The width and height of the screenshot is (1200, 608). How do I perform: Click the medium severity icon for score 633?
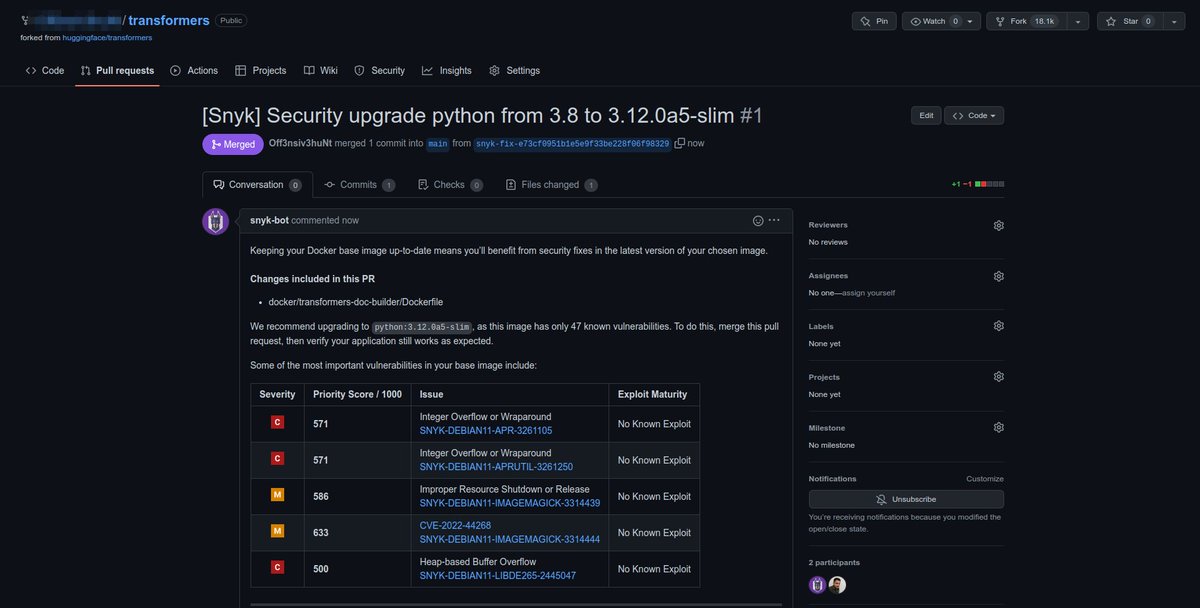pyautogui.click(x=277, y=530)
